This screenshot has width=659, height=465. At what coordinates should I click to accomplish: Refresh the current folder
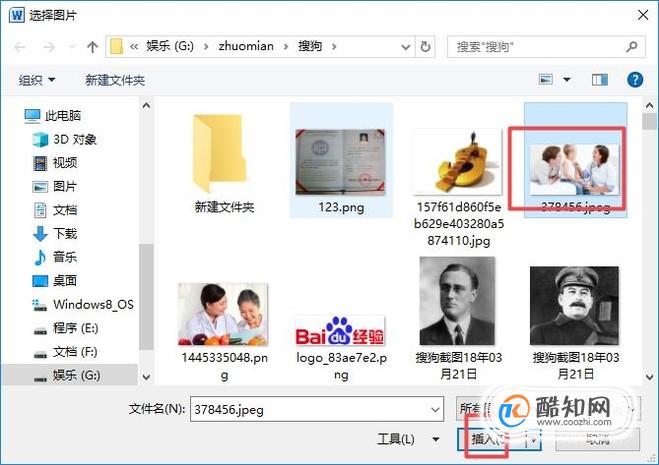point(425,47)
